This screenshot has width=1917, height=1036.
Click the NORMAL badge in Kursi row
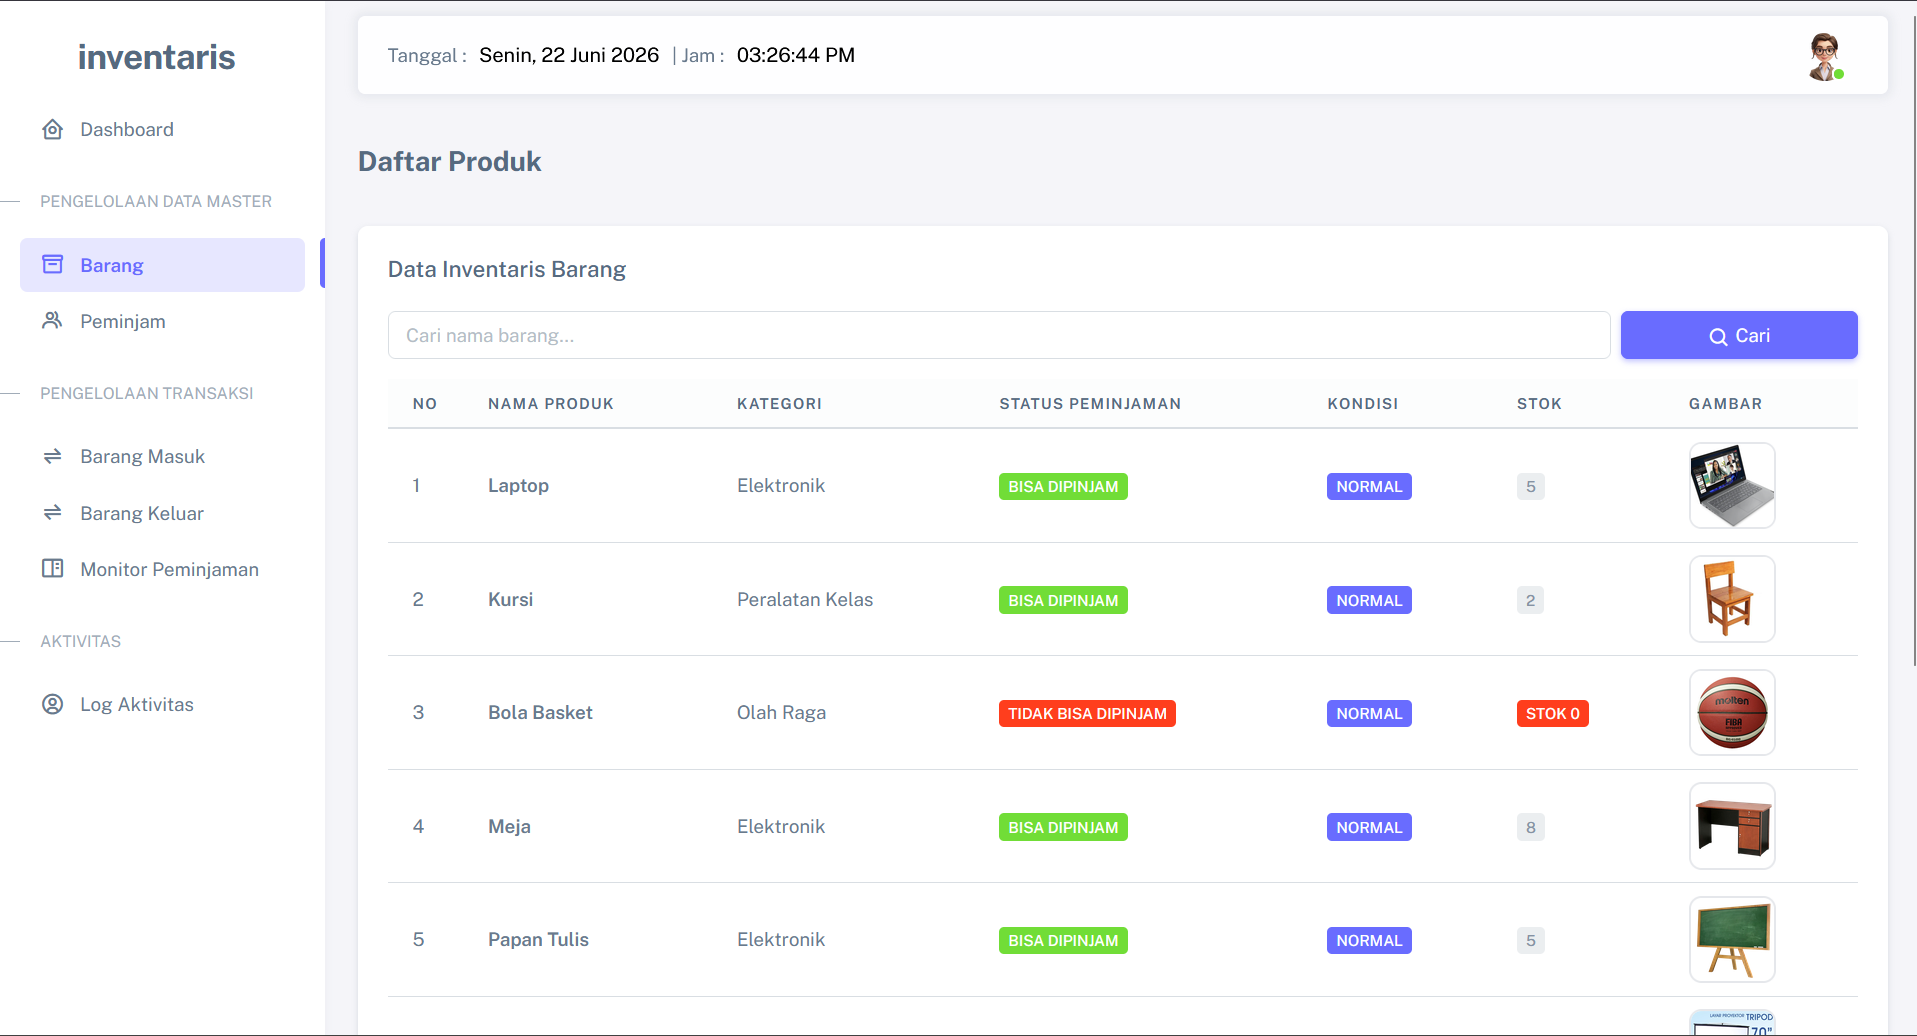click(1369, 600)
